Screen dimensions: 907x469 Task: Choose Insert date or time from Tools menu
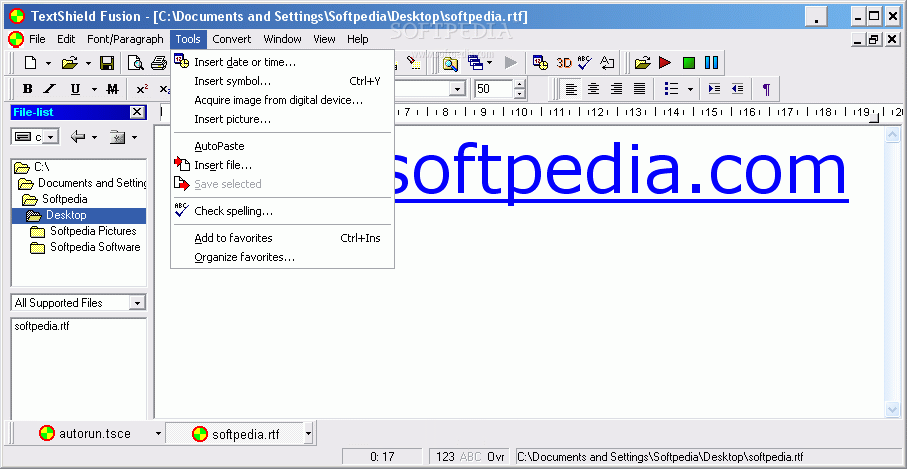click(282, 62)
